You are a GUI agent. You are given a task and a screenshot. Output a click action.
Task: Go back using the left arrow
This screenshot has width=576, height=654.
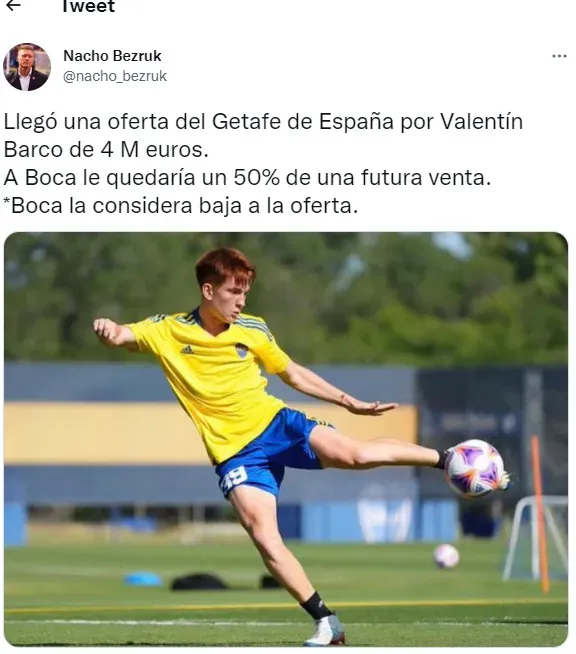(x=13, y=5)
